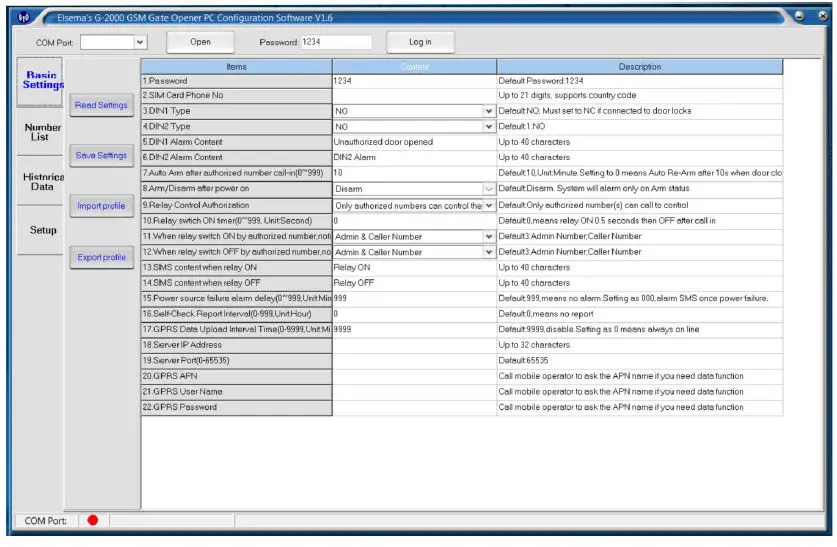Click the Log in button
The height and width of the screenshot is (547, 837).
[x=420, y=42]
